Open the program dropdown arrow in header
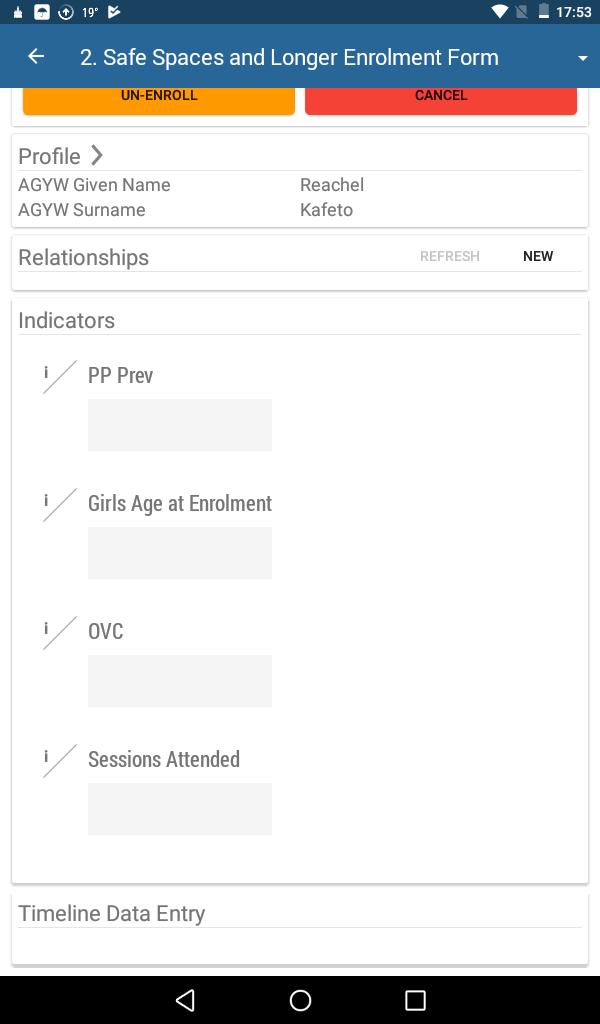This screenshot has height=1024, width=600. coord(583,58)
